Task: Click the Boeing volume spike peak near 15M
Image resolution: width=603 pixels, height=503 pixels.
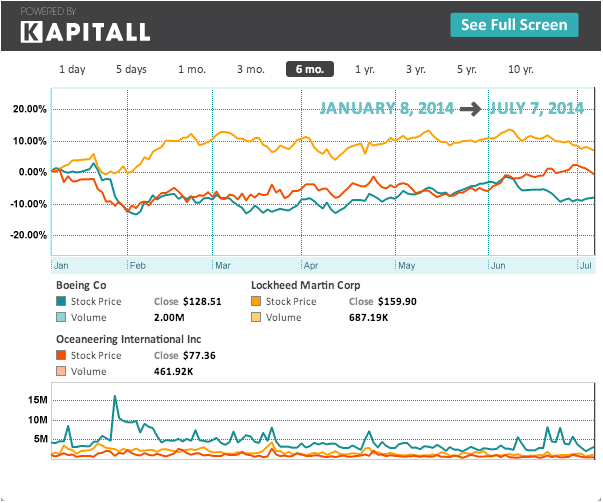Action: (x=115, y=396)
